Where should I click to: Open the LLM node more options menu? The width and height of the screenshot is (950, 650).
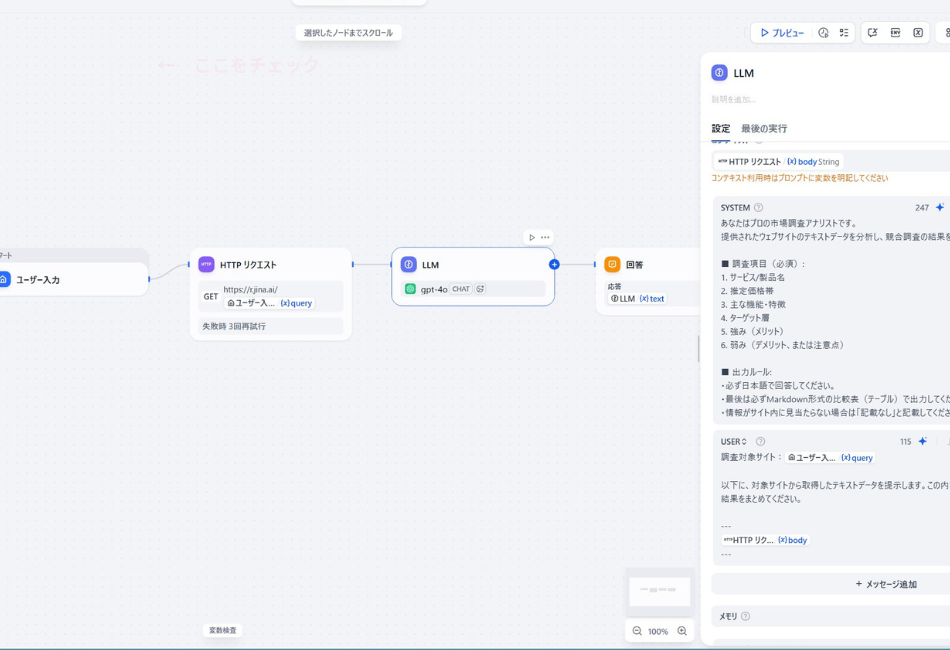544,238
